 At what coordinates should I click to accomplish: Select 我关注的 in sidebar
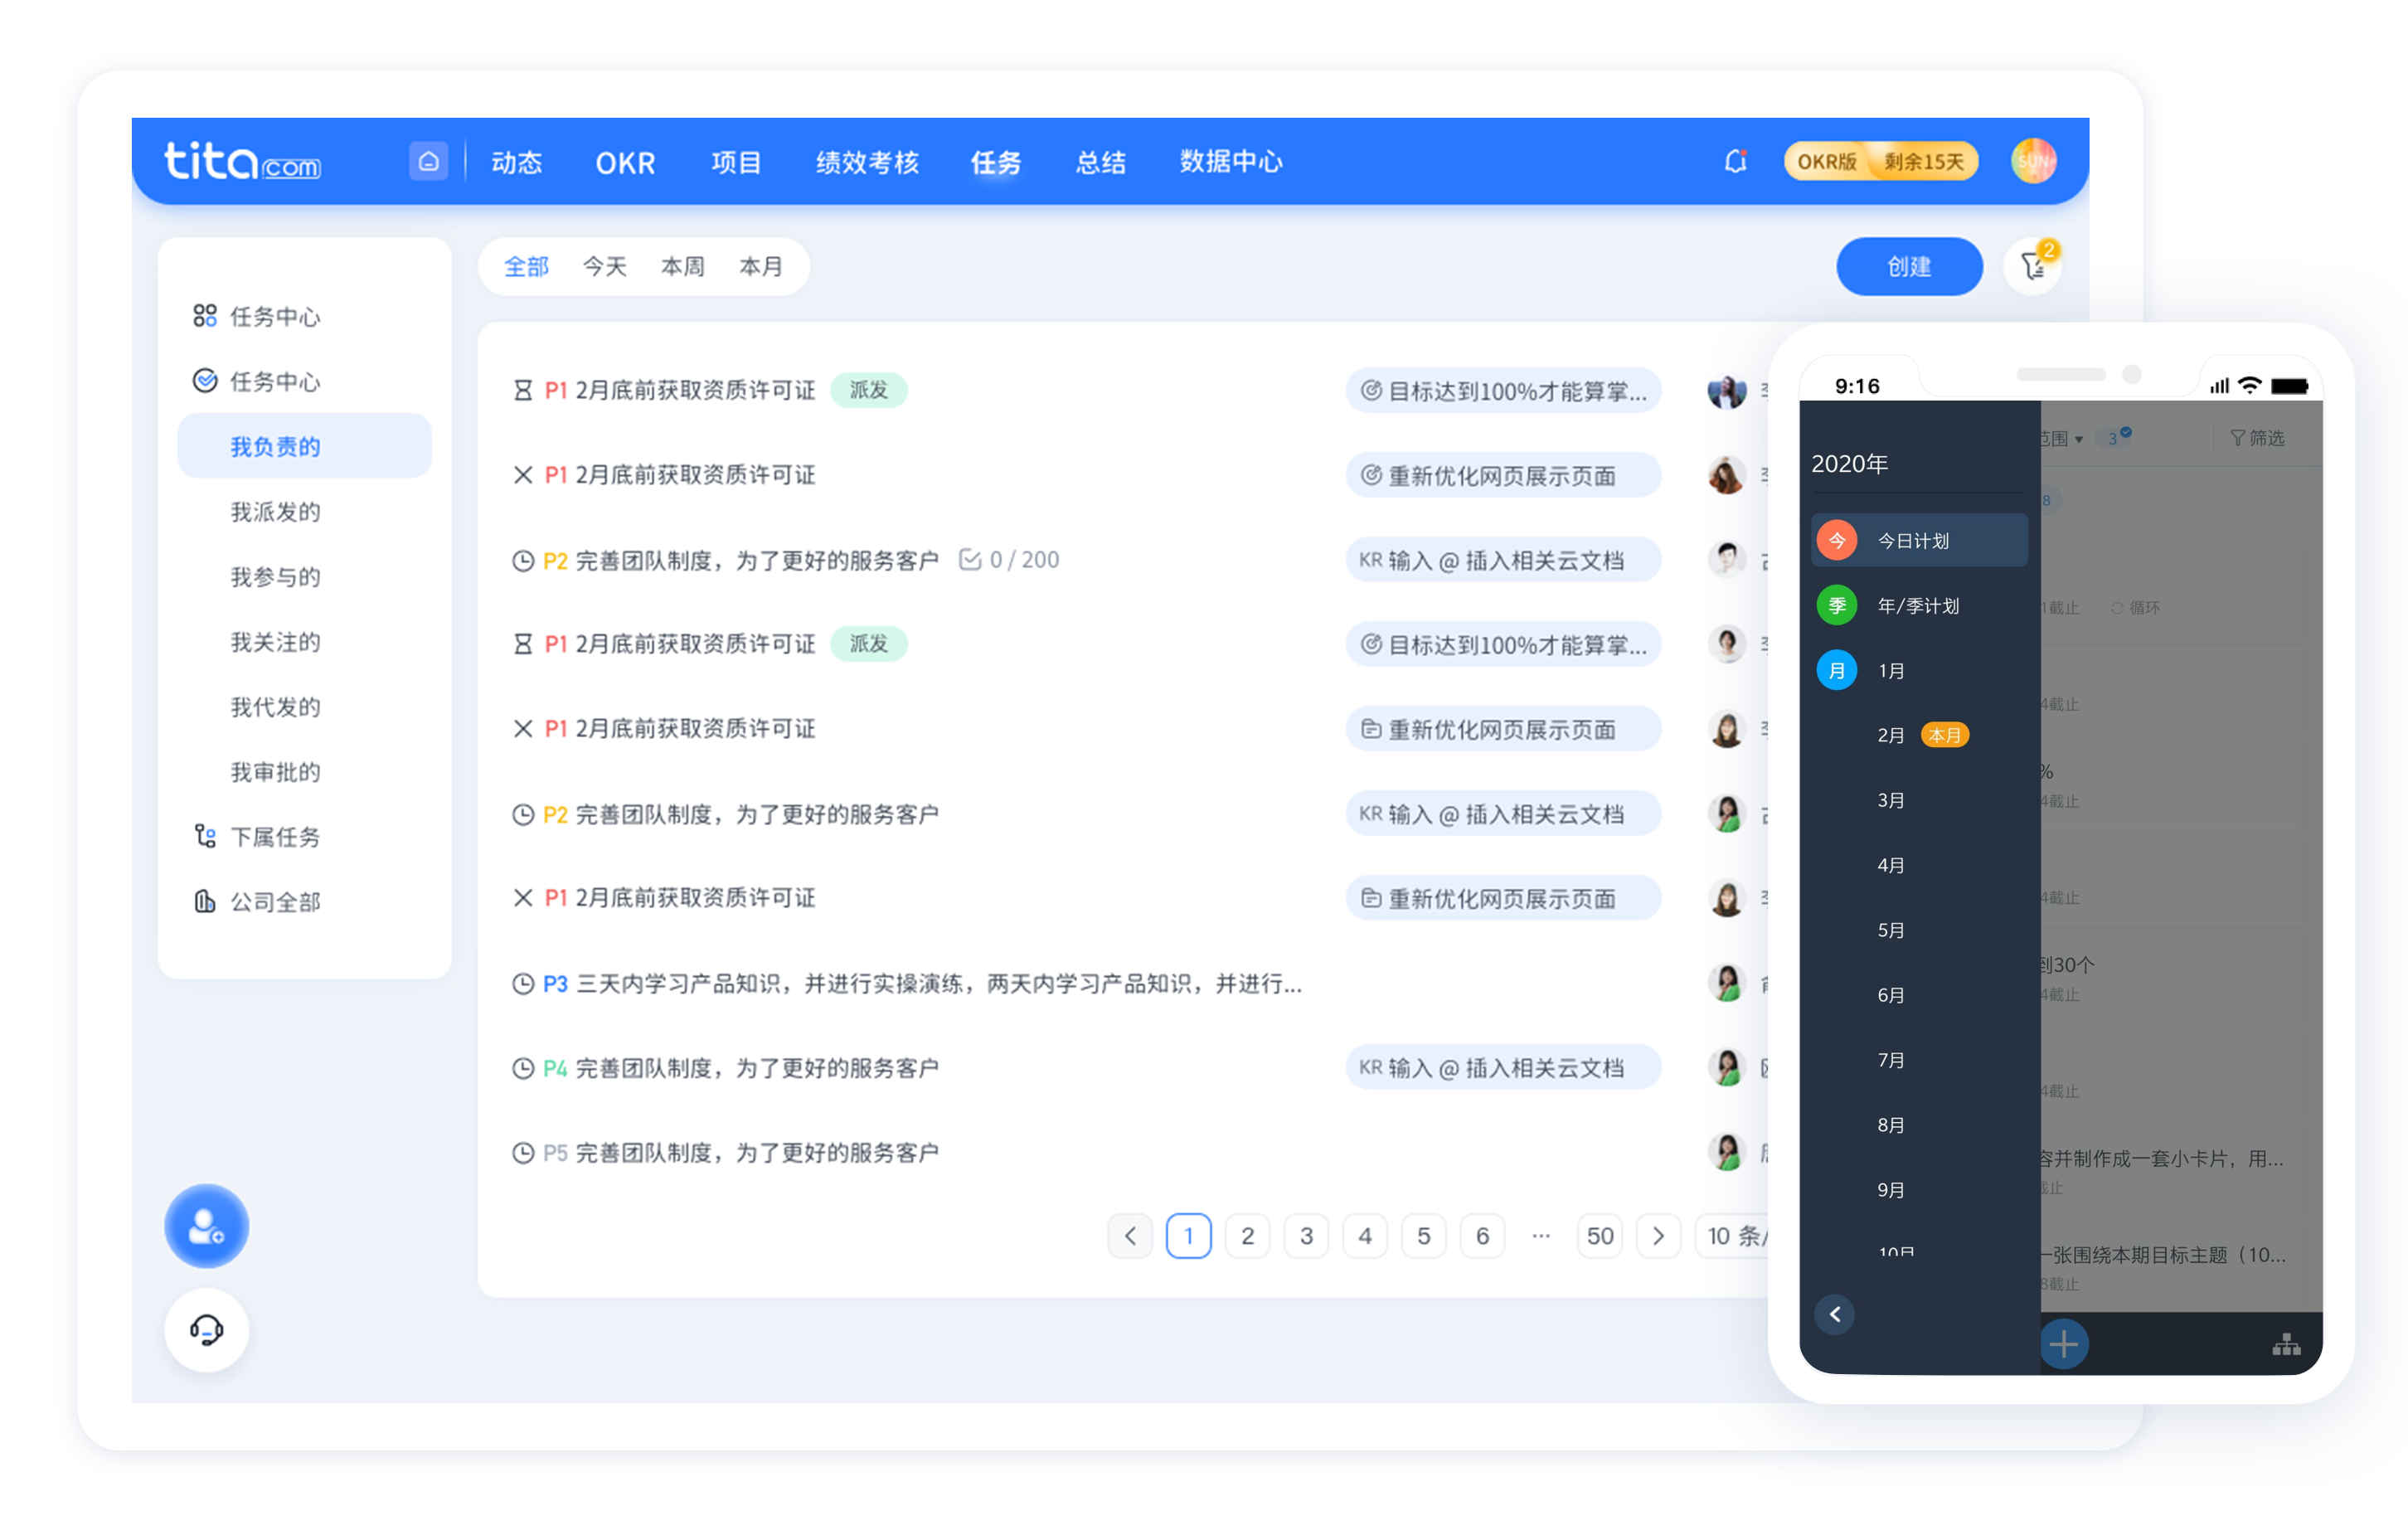275,641
